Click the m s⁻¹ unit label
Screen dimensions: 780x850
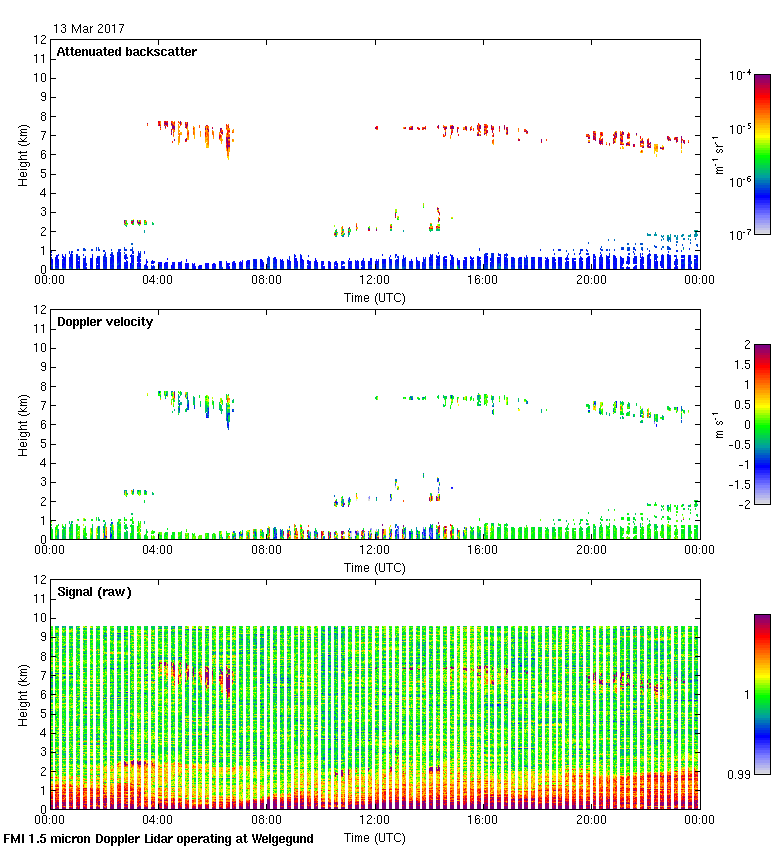click(718, 424)
